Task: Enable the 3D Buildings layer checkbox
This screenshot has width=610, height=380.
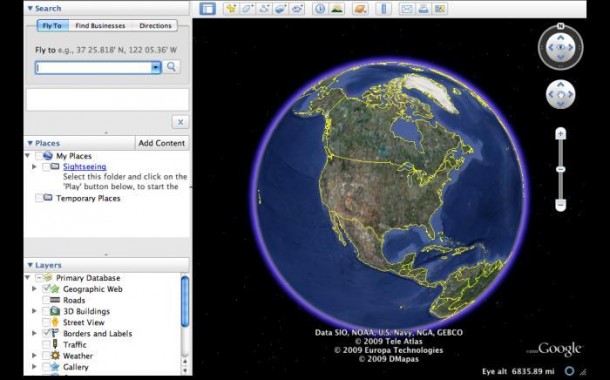Action: click(46, 311)
